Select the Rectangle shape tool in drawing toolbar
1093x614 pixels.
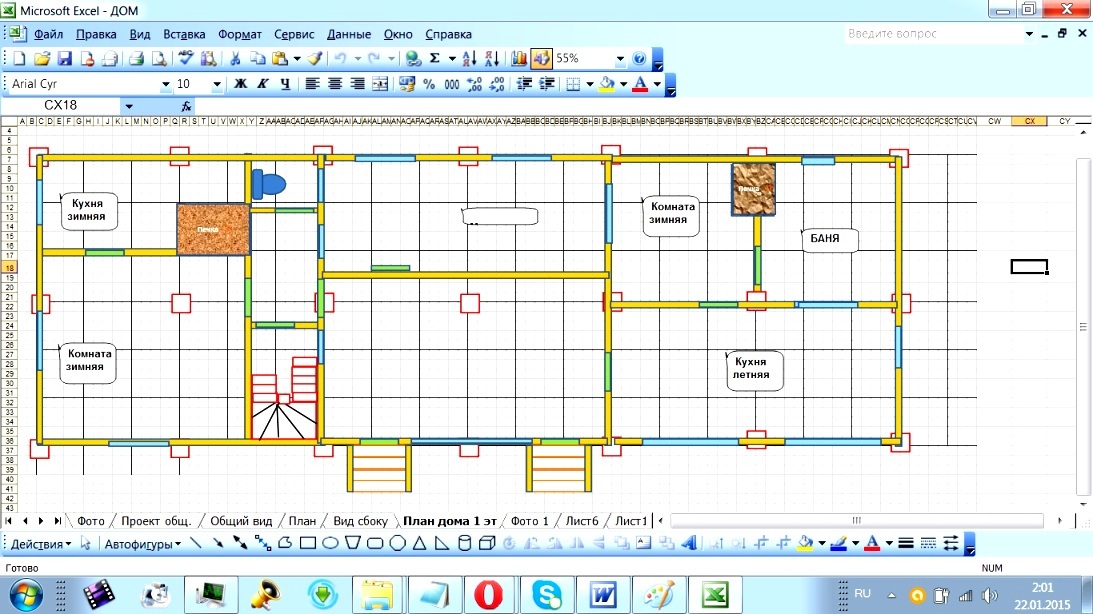pyautogui.click(x=308, y=544)
